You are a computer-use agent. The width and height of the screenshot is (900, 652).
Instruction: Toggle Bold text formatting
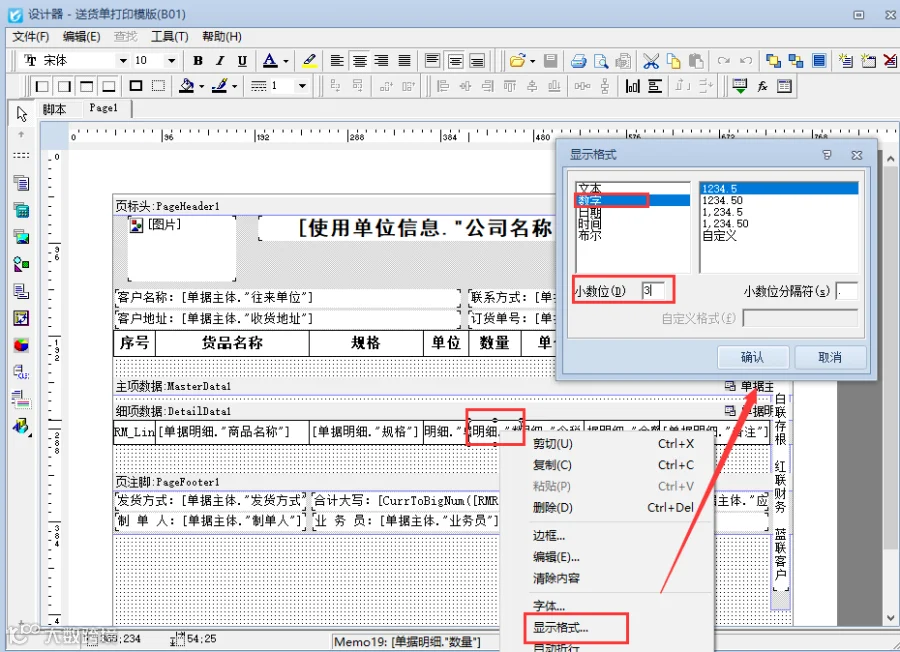pyautogui.click(x=198, y=61)
